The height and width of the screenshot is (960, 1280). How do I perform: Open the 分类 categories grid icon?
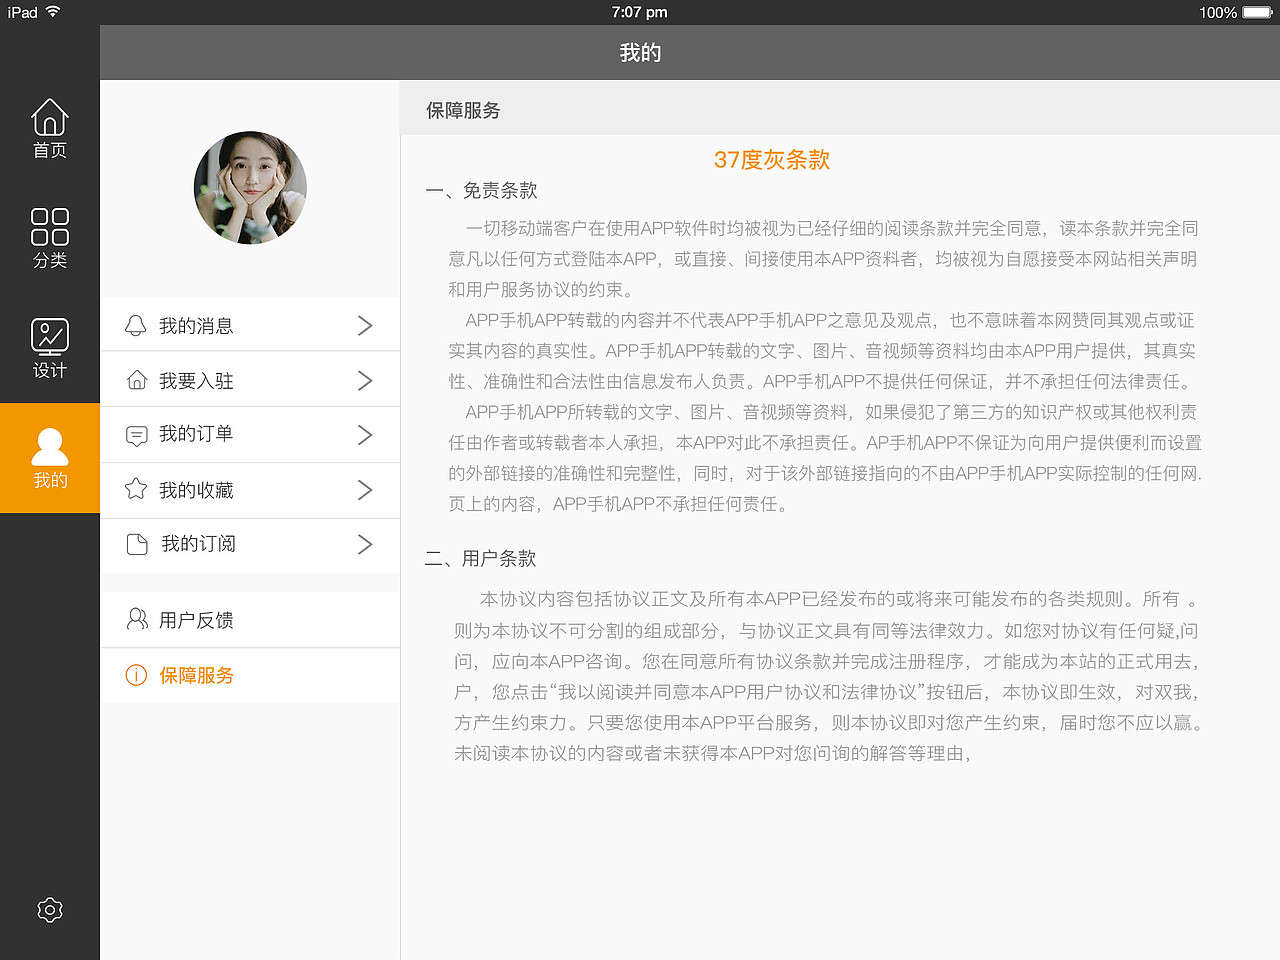tap(49, 228)
